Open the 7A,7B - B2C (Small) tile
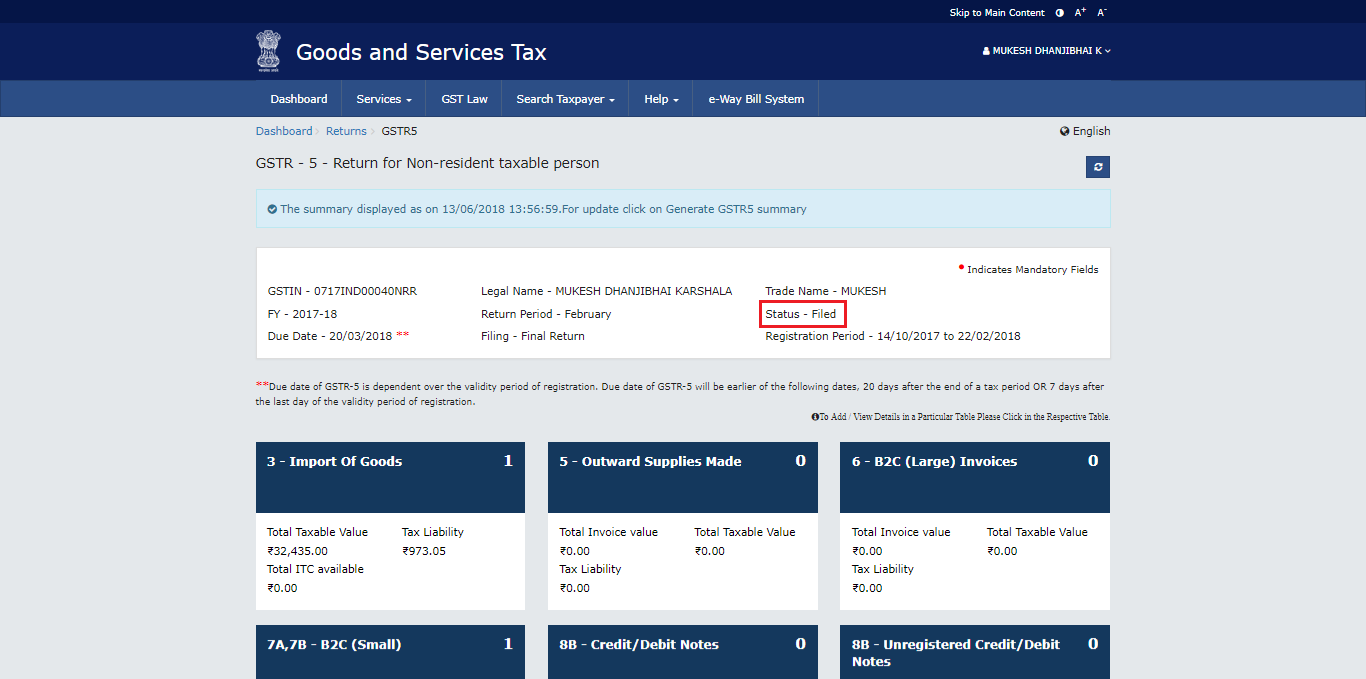Screen dimensions: 1366x679 390,652
